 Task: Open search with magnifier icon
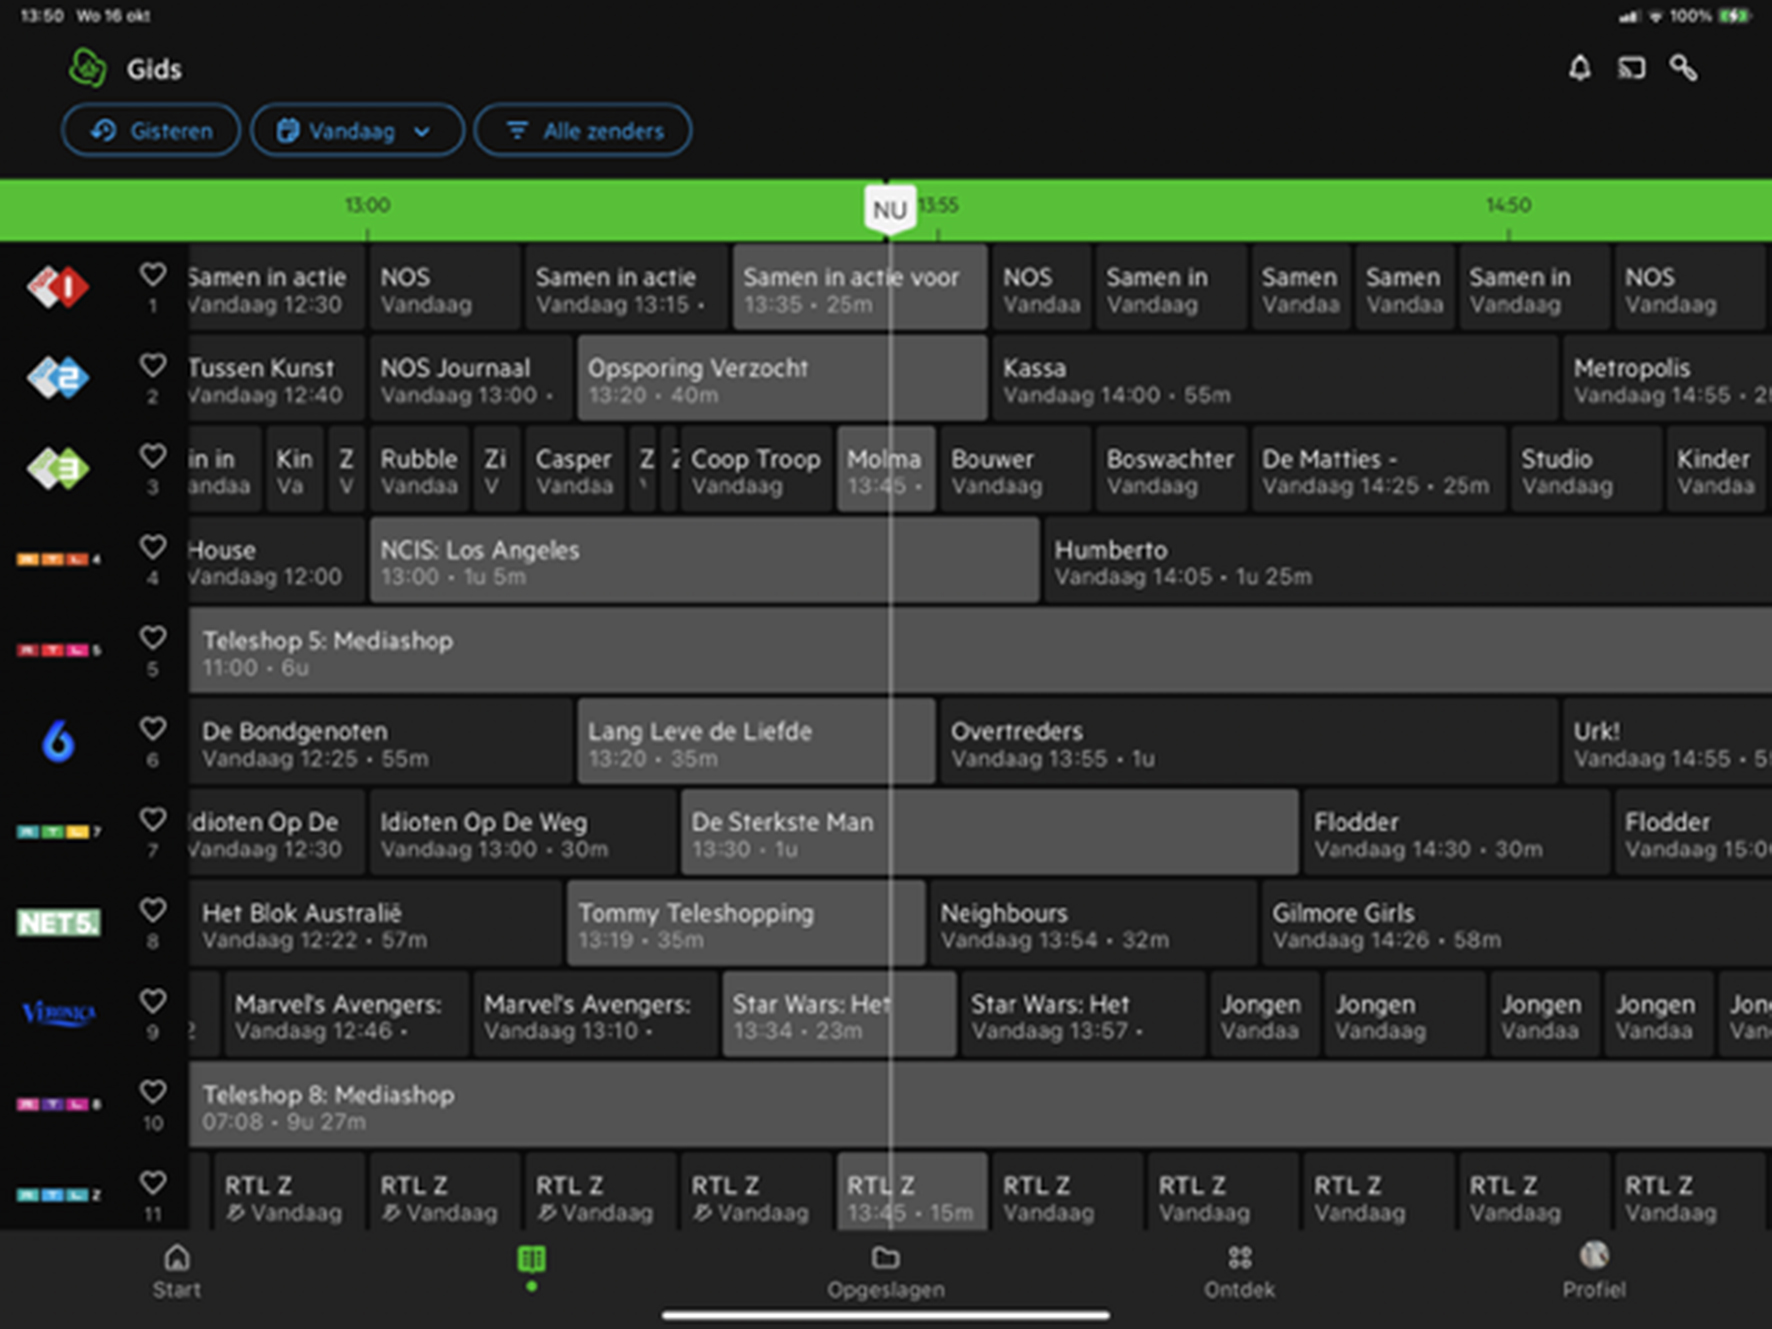(1684, 68)
